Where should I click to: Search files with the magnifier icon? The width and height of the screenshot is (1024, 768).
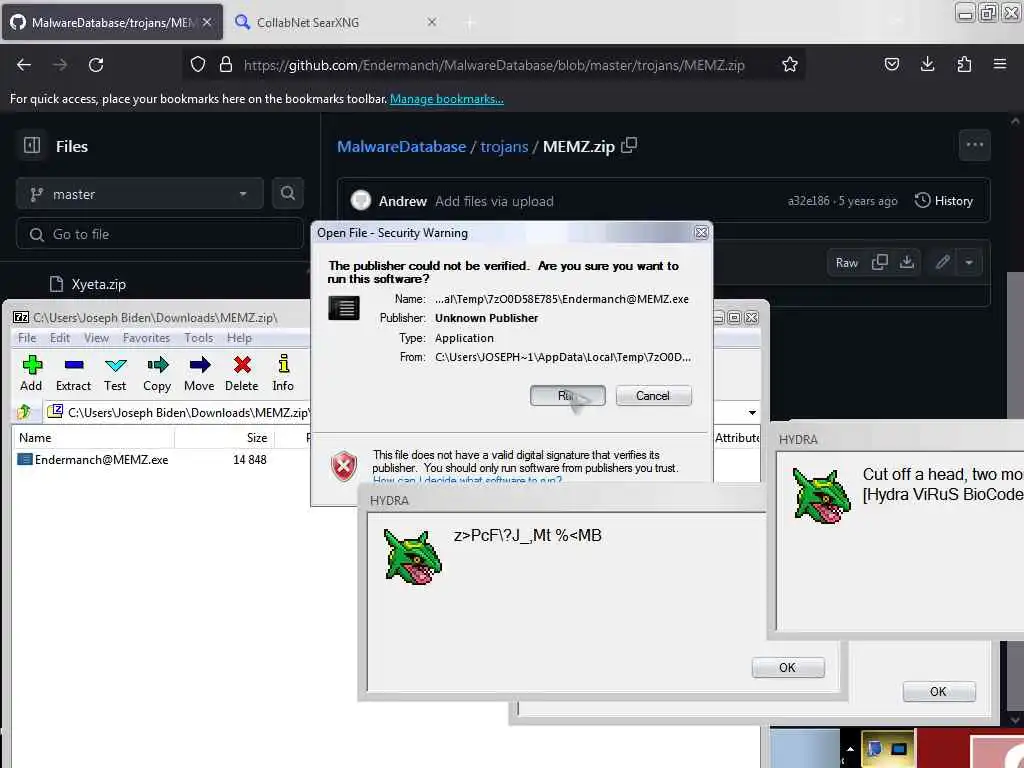[287, 193]
